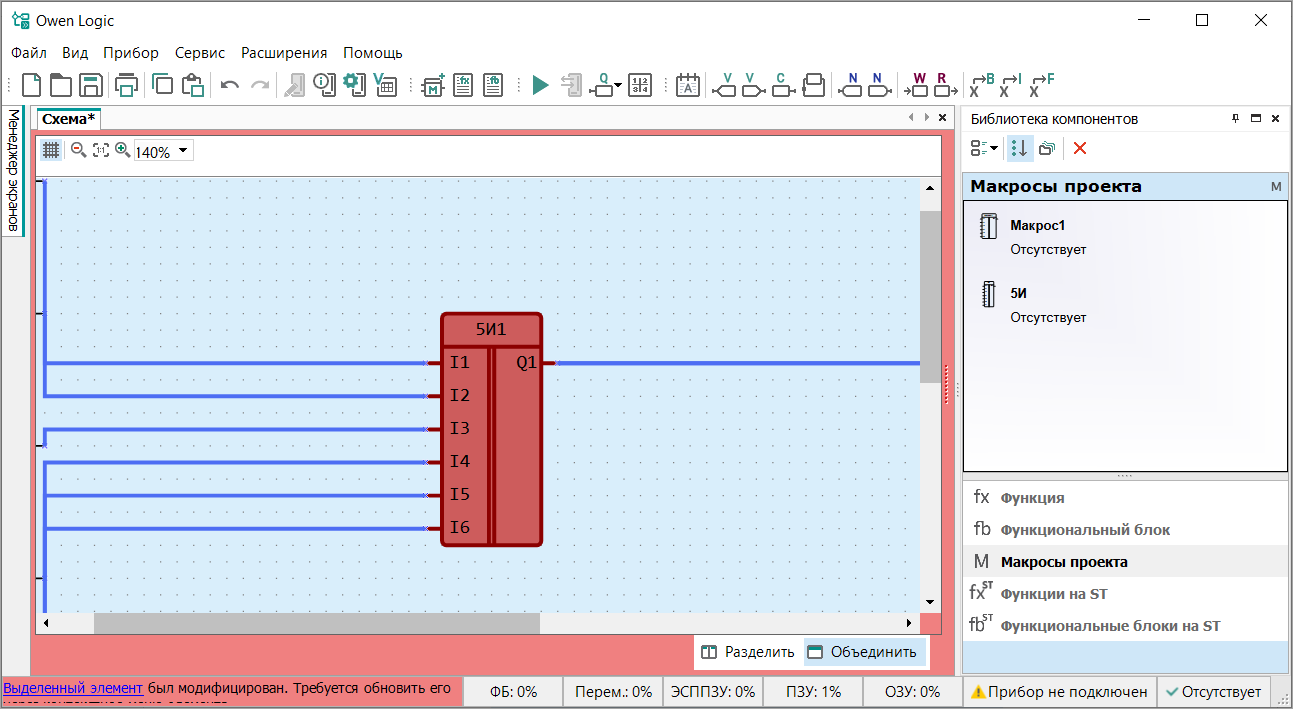Close the component library panel
This screenshot has height=709, width=1293.
(1275, 118)
